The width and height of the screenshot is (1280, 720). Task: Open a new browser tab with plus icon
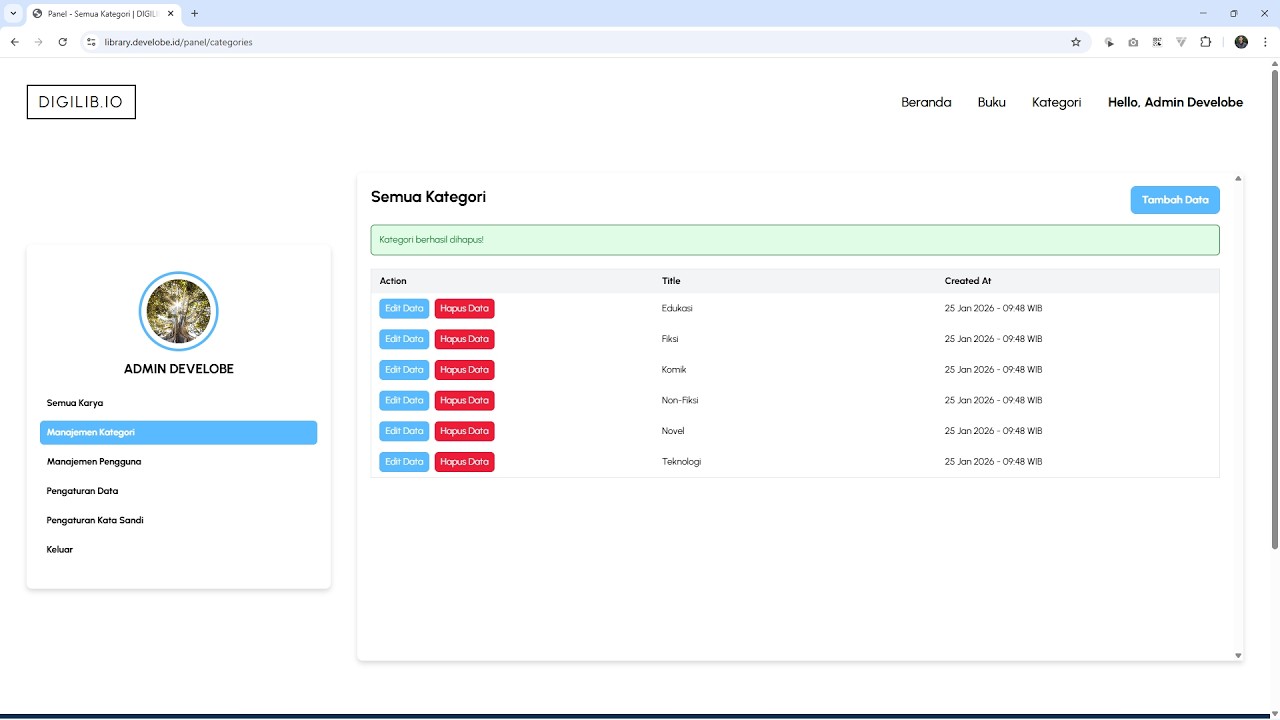194,14
